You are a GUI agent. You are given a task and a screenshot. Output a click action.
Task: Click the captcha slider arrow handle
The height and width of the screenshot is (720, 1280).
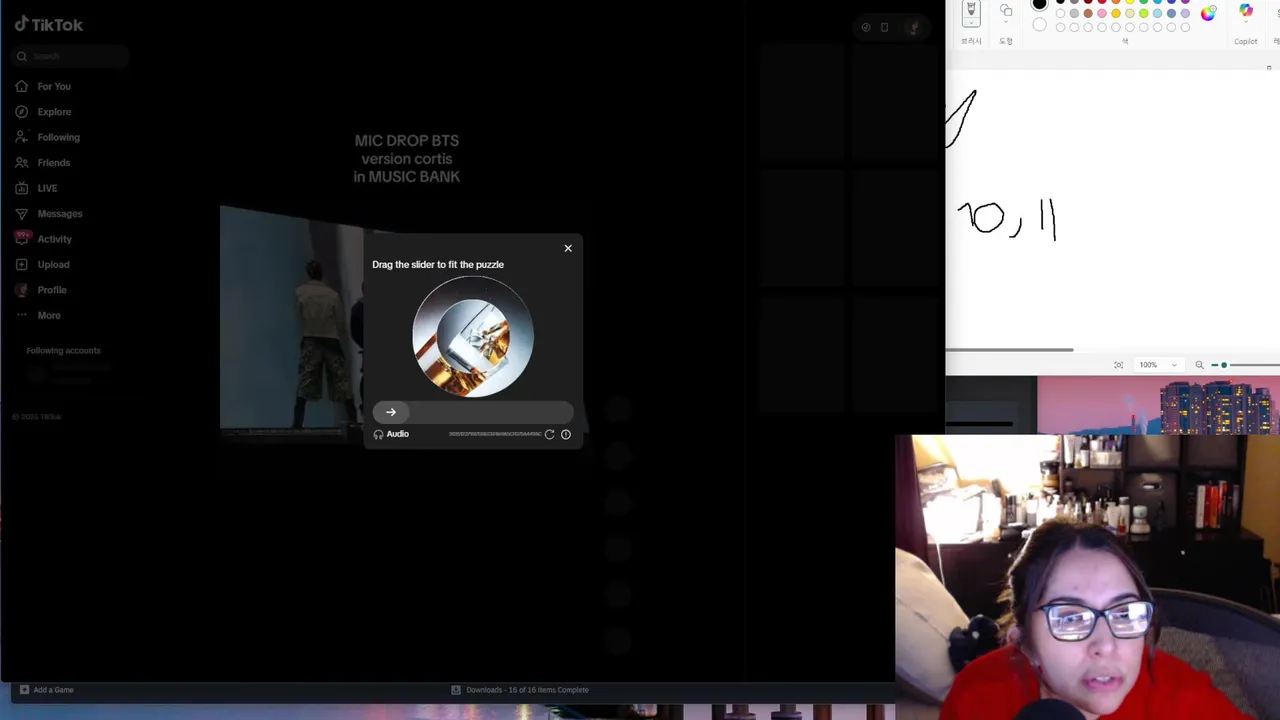pyautogui.click(x=391, y=412)
